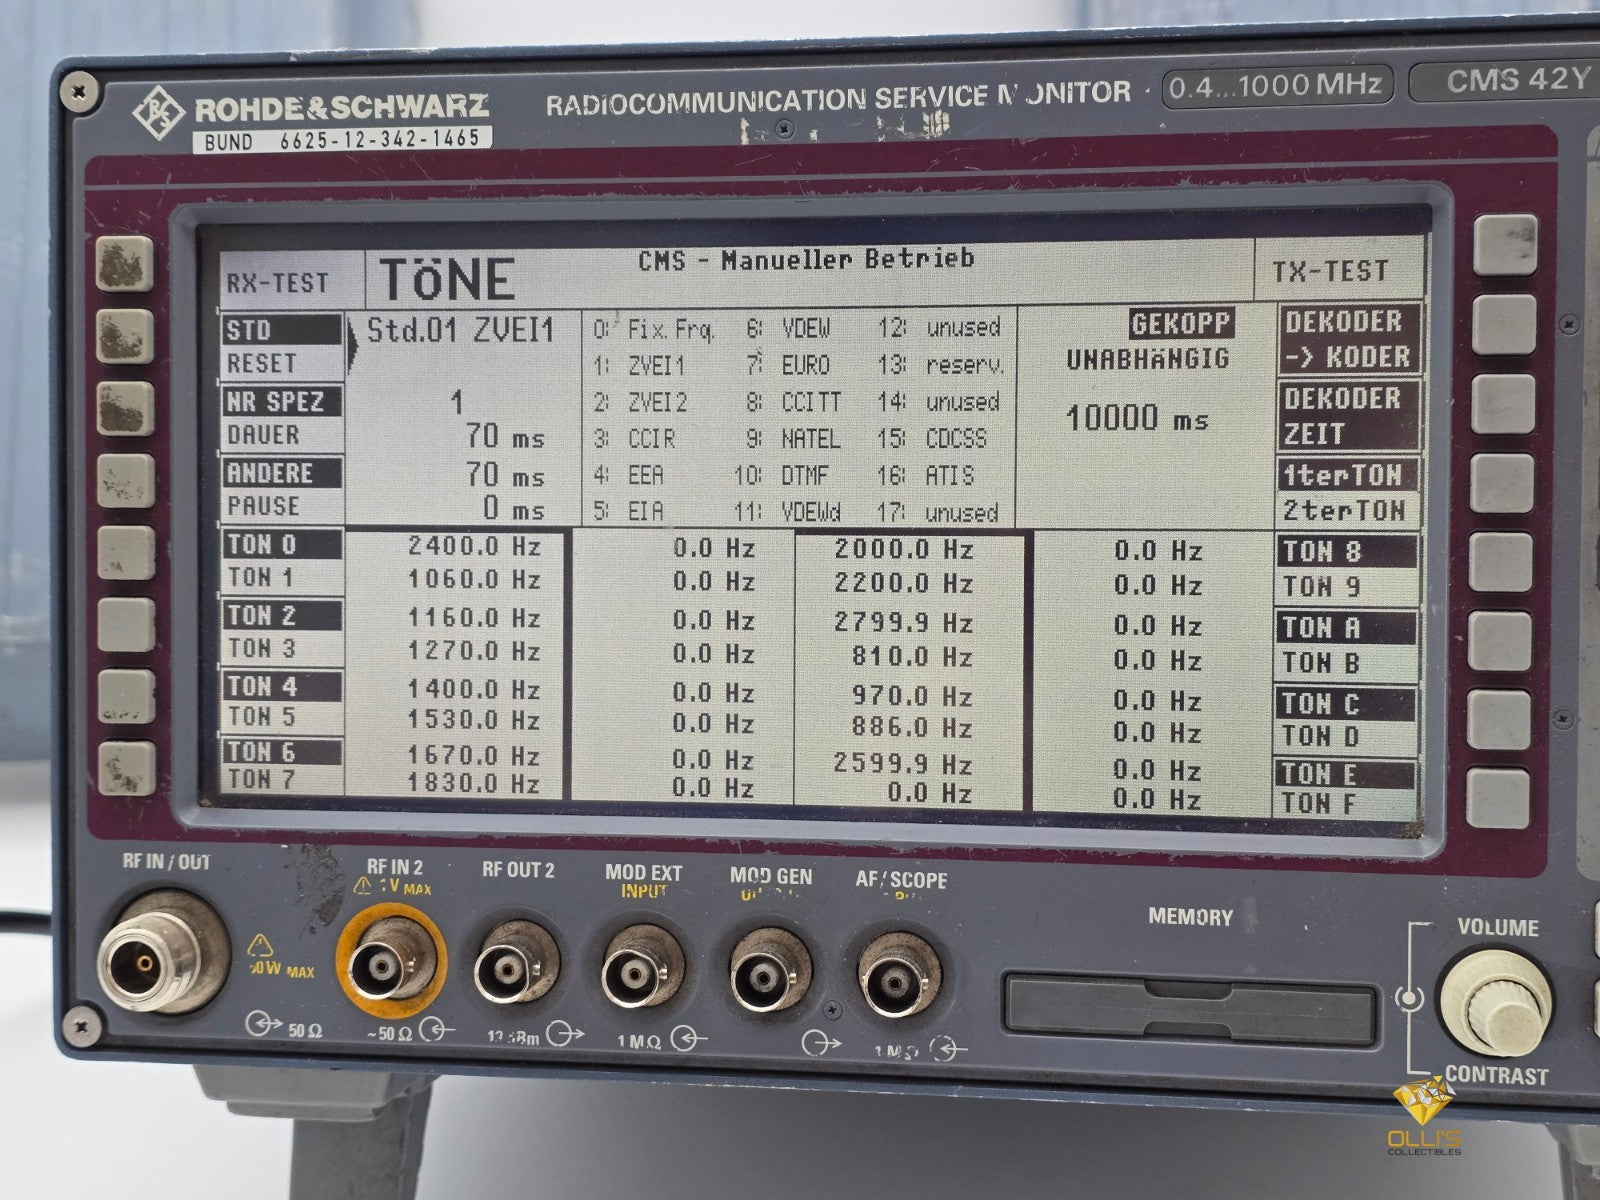The height and width of the screenshot is (1200, 1600).
Task: Select the UNABHÄNGIG option
Action: pyautogui.click(x=1147, y=360)
